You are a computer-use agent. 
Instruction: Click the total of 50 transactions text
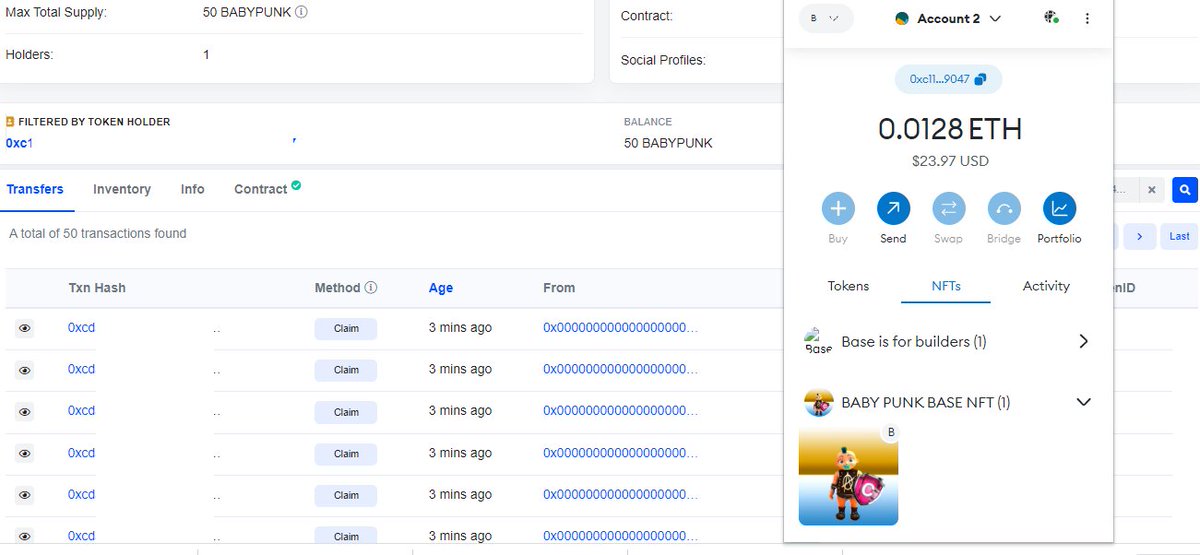(98, 233)
